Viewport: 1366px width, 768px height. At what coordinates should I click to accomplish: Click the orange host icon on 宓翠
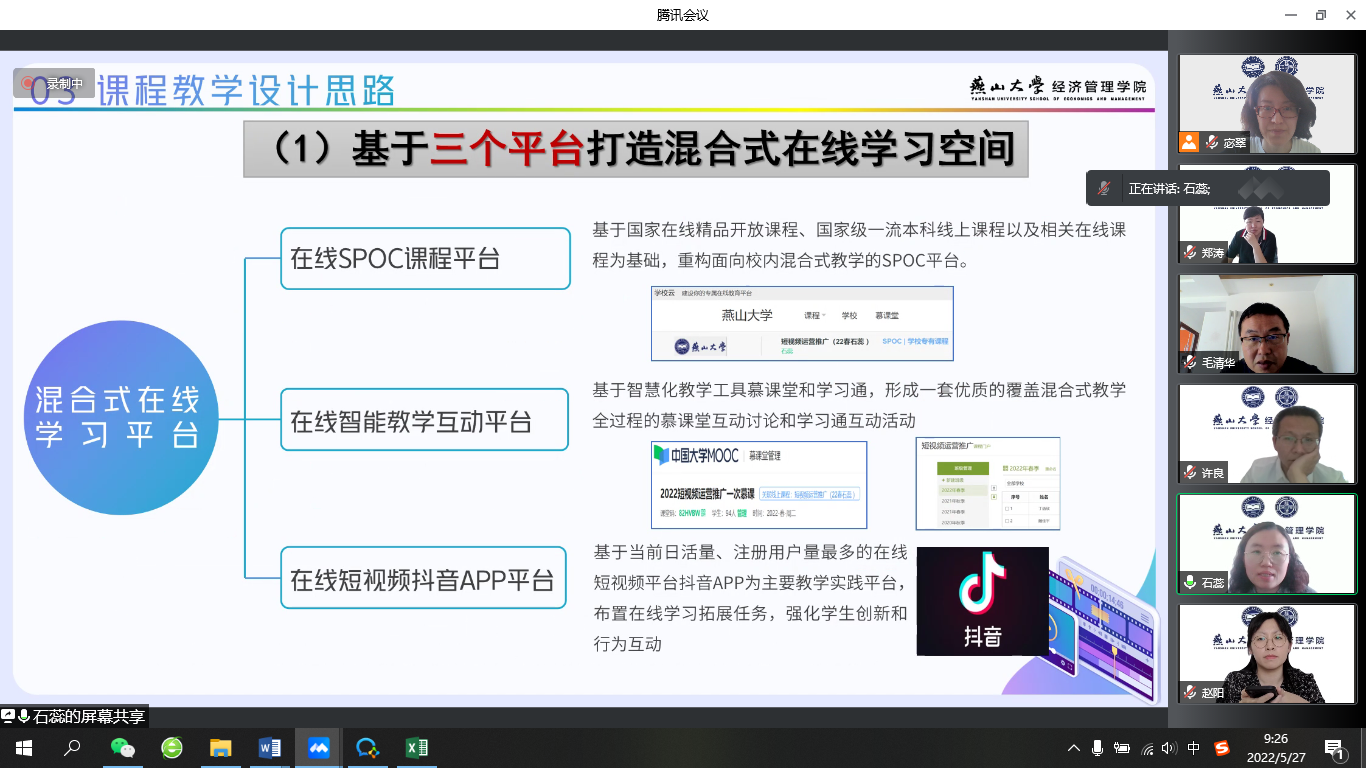pyautogui.click(x=1188, y=142)
